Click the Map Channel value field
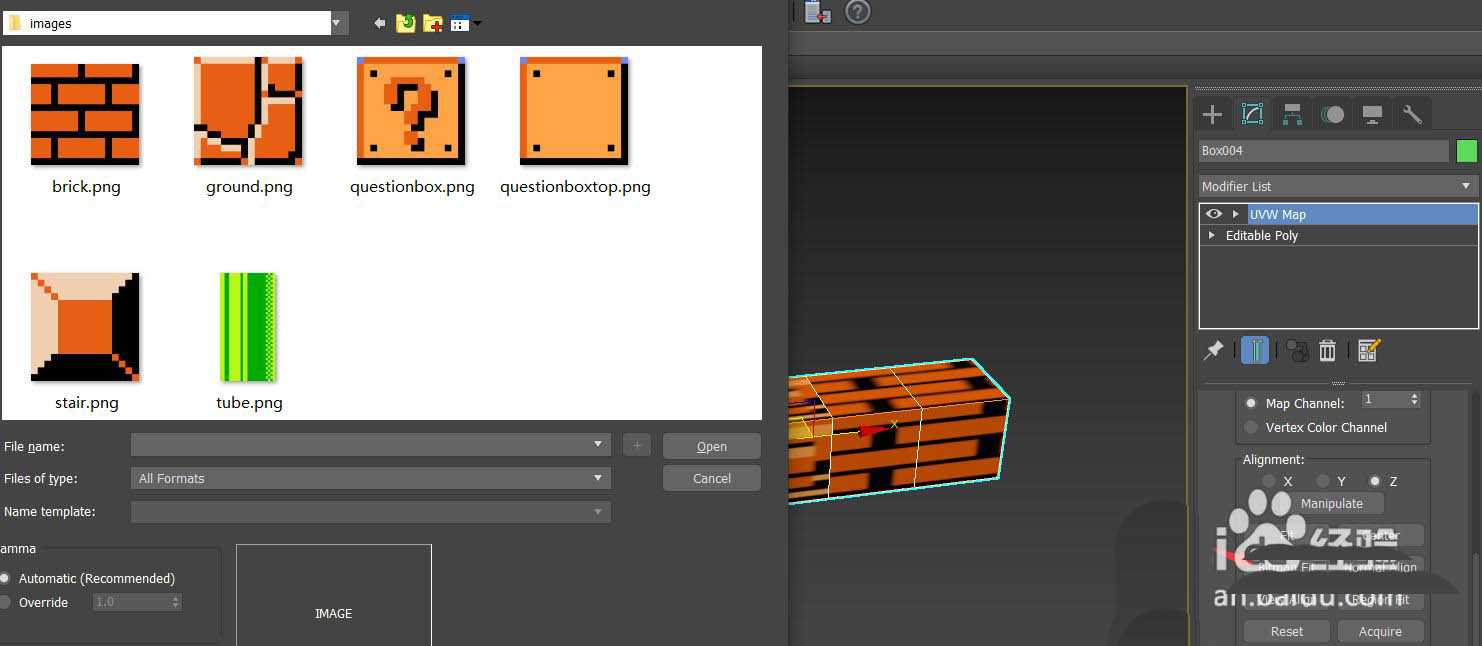The height and width of the screenshot is (646, 1482). click(1383, 399)
